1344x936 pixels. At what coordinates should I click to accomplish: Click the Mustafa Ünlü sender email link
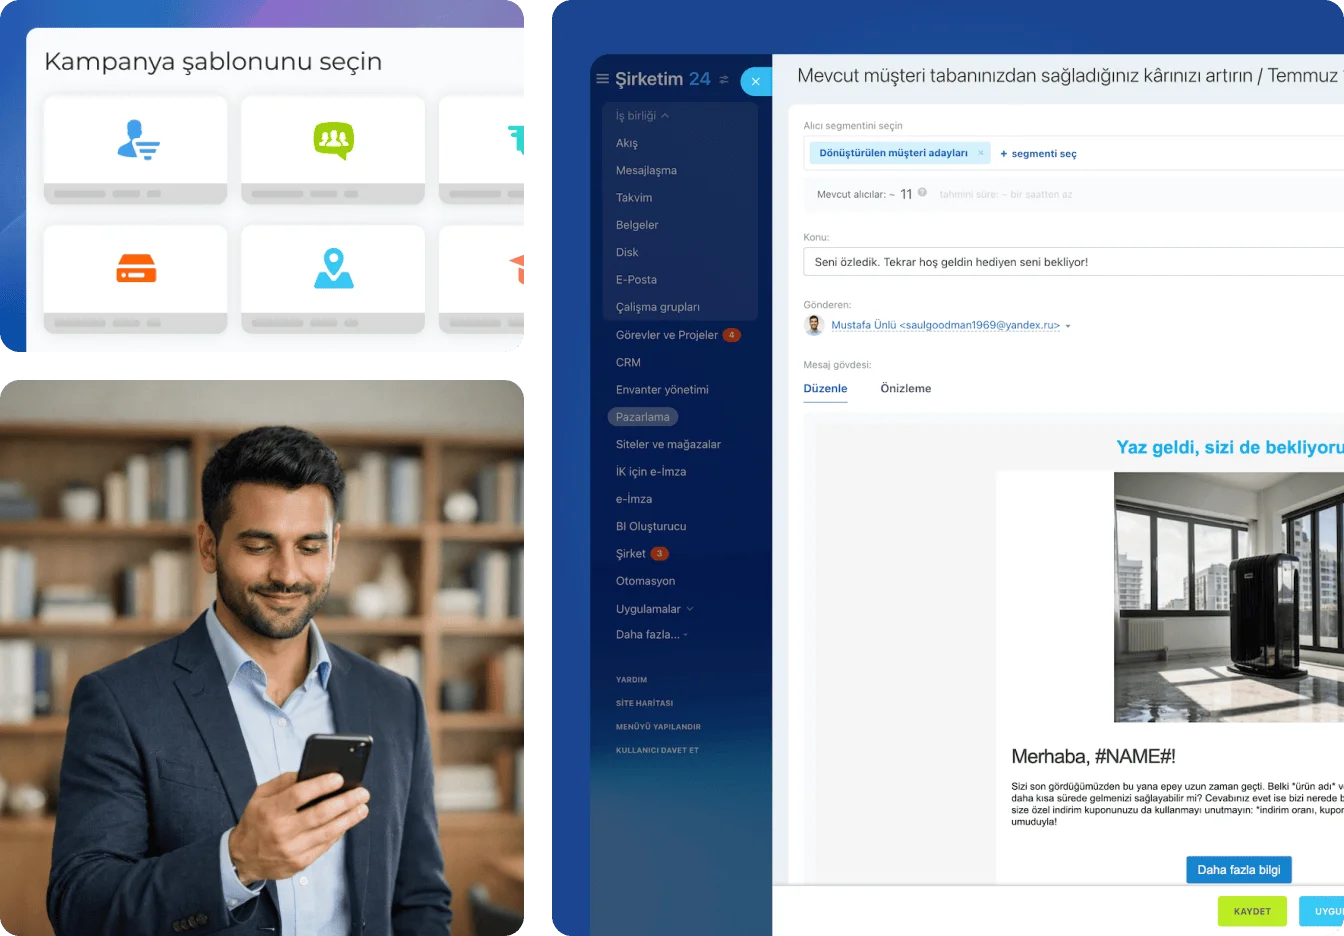click(946, 326)
